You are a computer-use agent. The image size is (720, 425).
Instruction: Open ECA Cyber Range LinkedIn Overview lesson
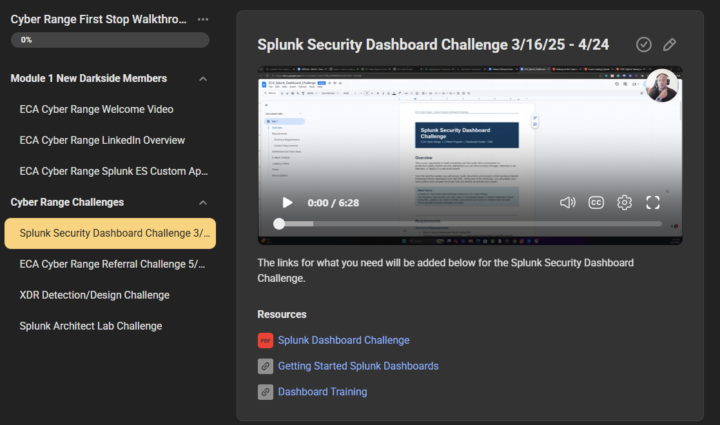pos(102,140)
